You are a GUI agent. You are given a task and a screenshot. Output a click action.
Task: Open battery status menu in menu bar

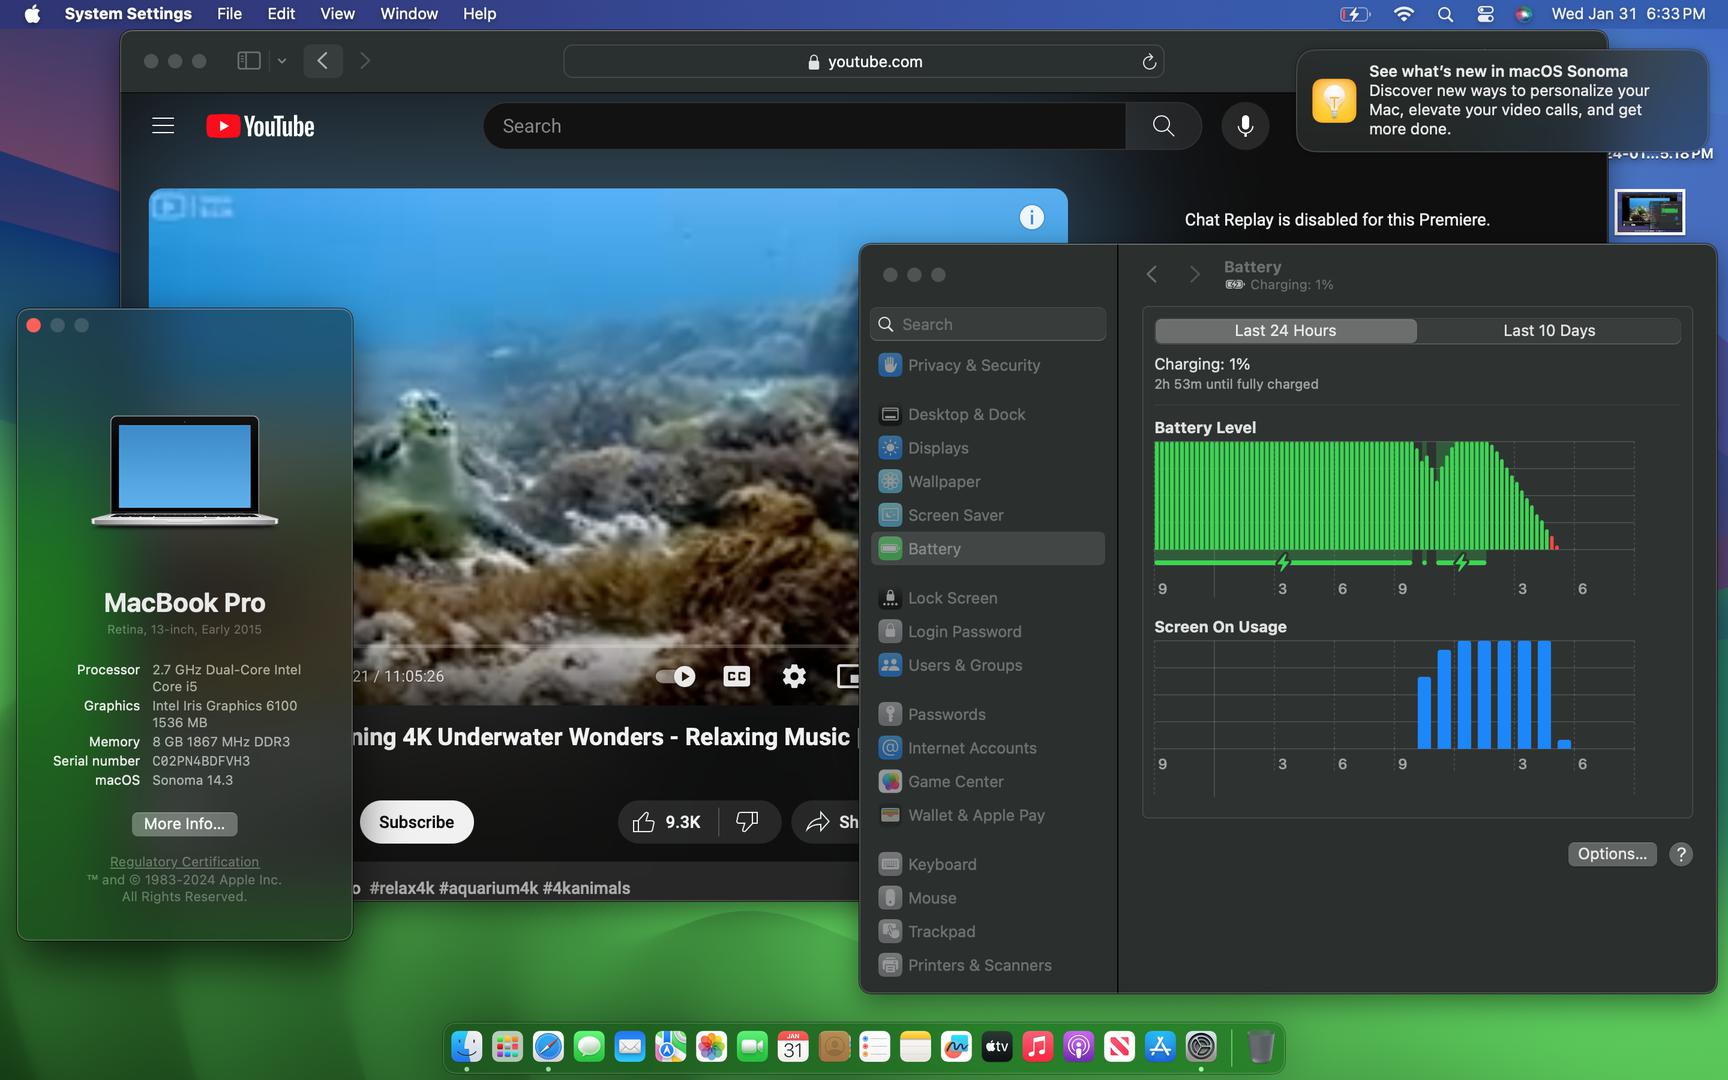click(1354, 14)
